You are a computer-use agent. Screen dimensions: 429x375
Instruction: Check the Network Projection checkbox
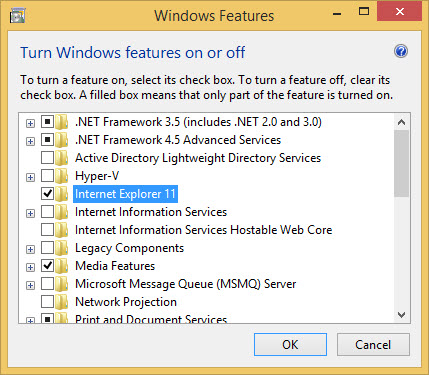tap(47, 302)
